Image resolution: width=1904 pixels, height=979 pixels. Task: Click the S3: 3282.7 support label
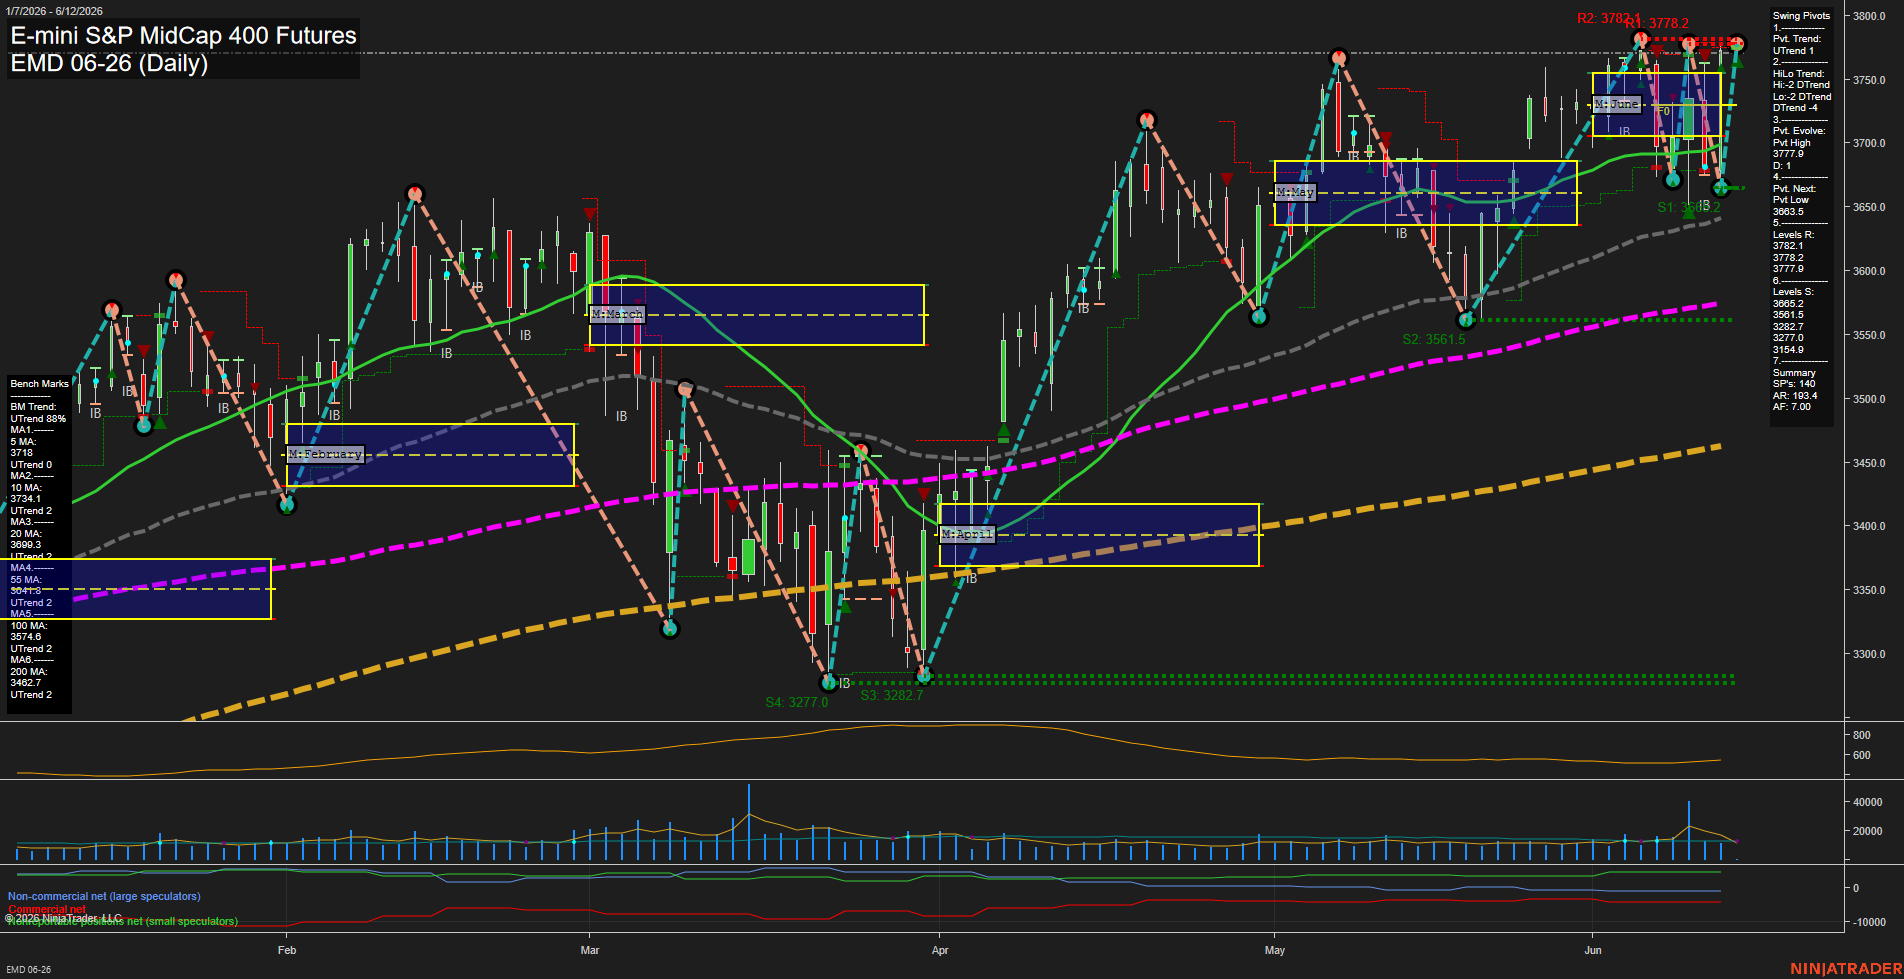(892, 695)
